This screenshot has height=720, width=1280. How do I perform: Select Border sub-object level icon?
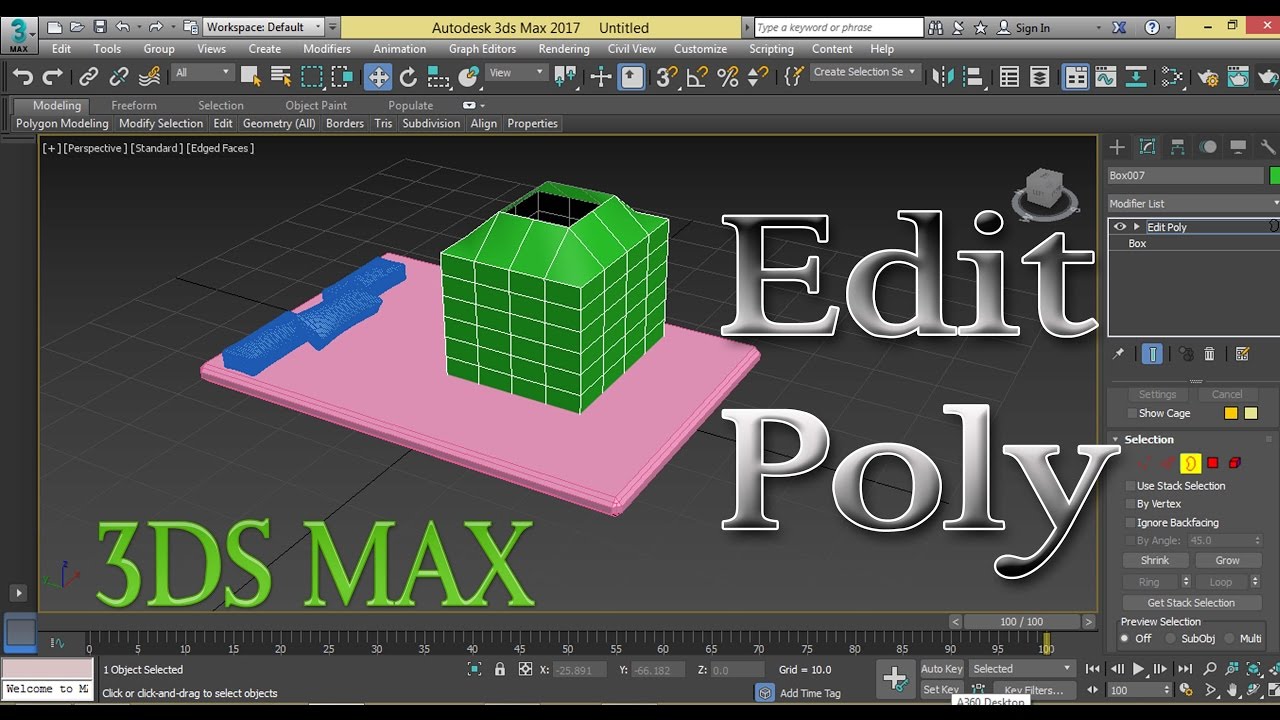tap(1190, 463)
